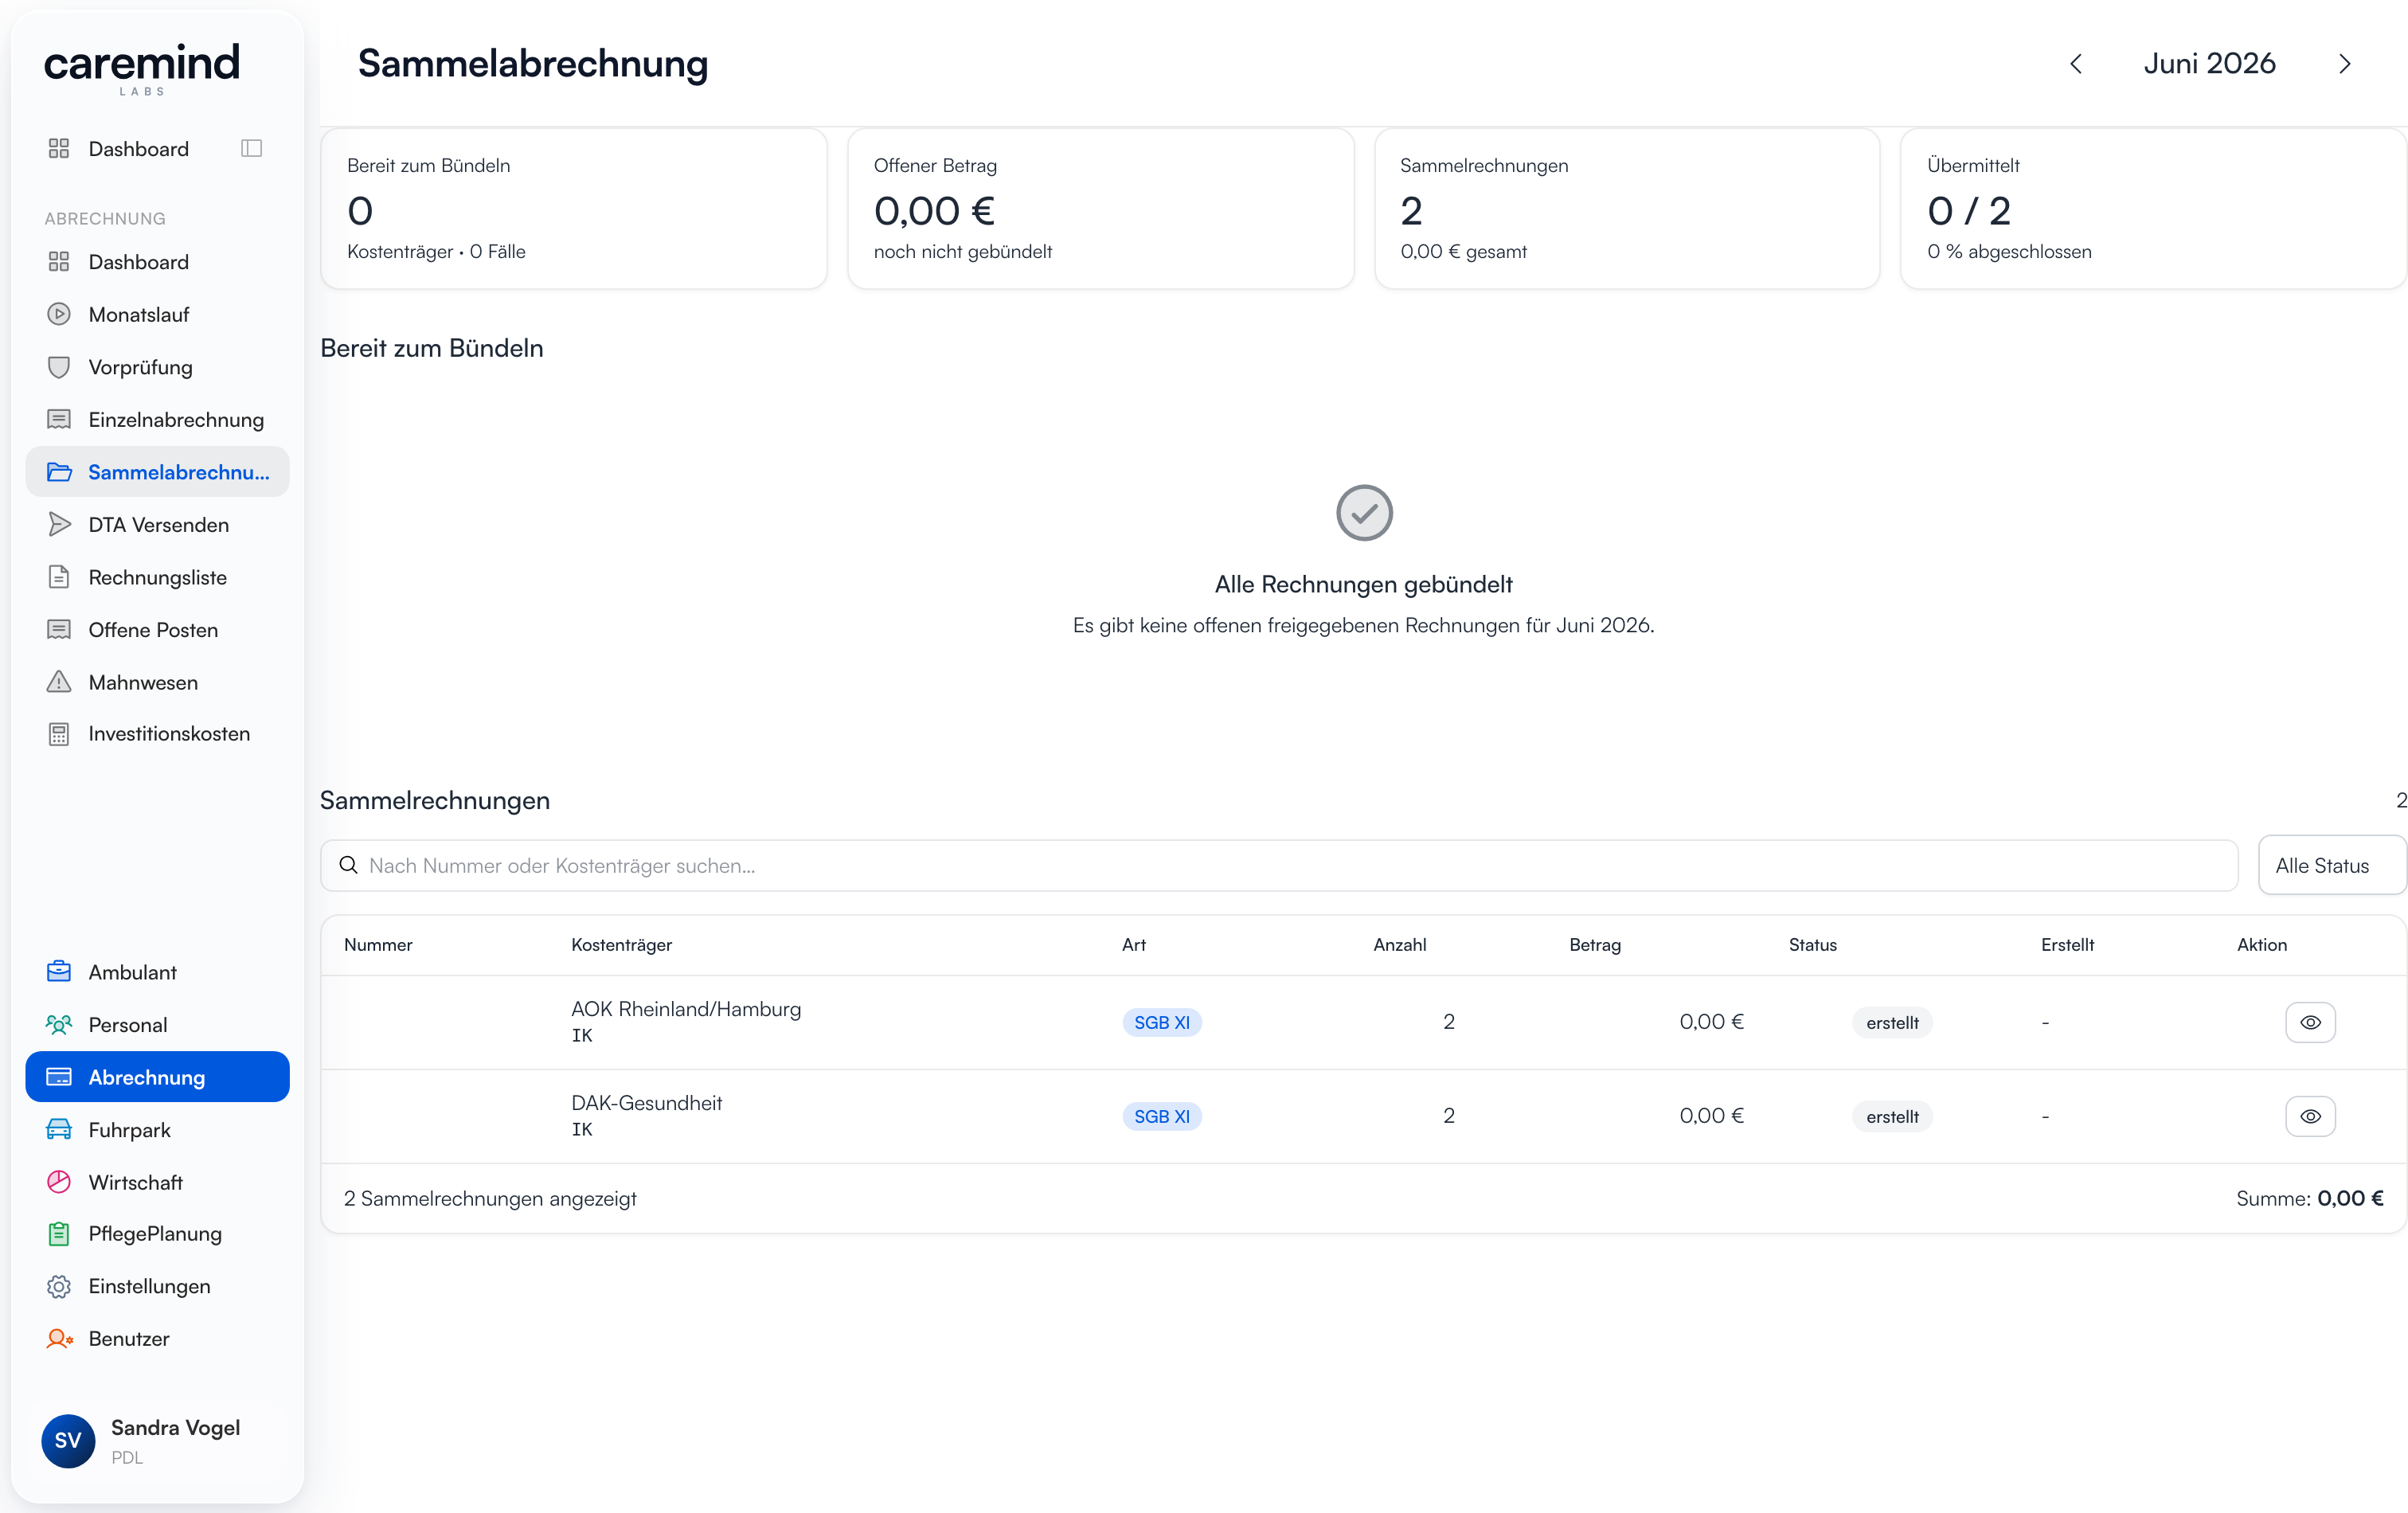2408x1513 pixels.
Task: View the DAK-Gesundheit invoice via the eye icon
Action: (2310, 1116)
